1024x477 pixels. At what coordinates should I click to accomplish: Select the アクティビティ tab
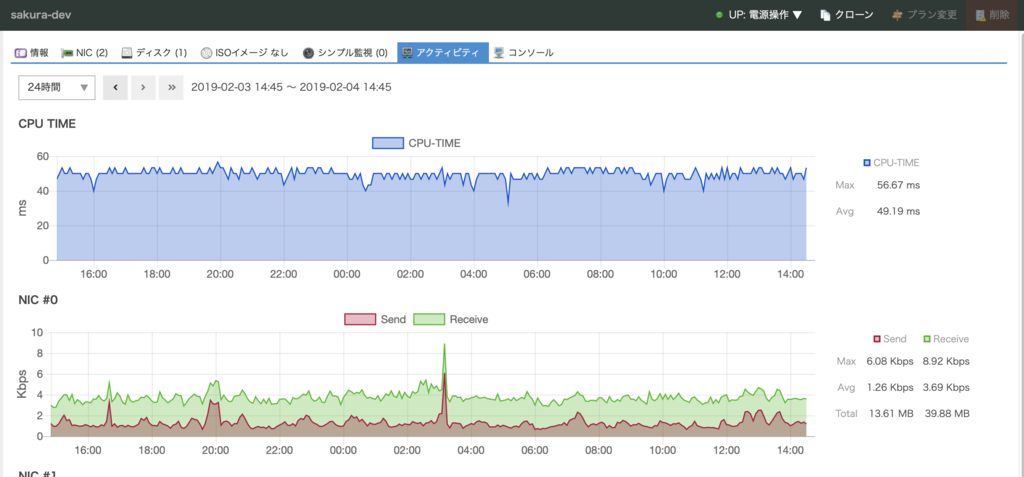[x=443, y=53]
